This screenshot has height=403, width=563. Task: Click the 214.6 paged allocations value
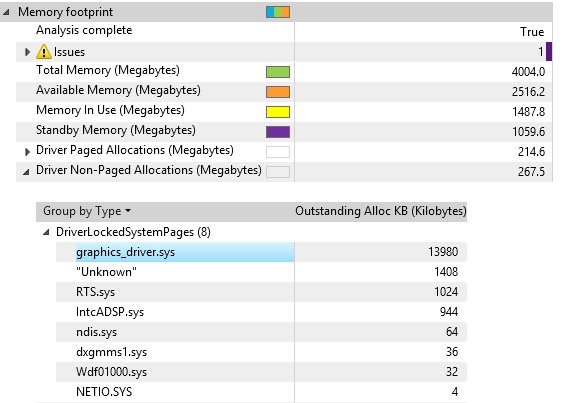click(x=531, y=152)
